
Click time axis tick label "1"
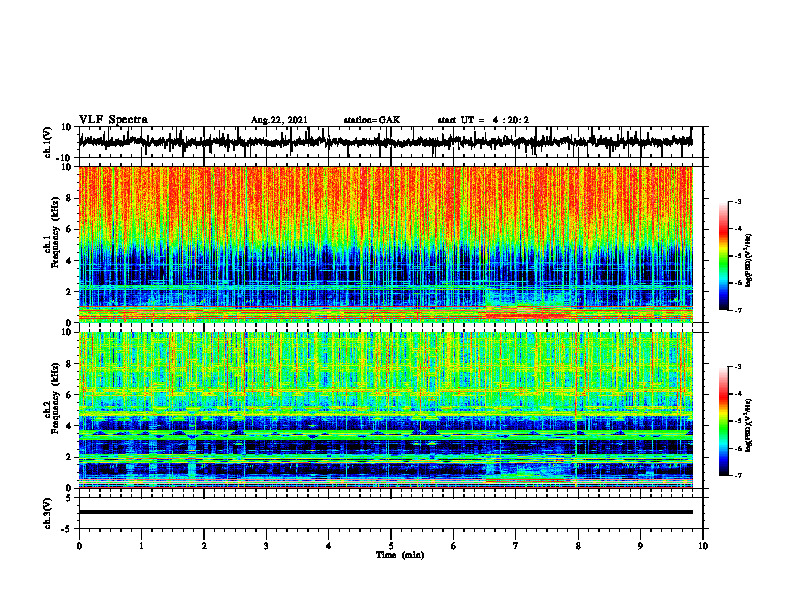(x=141, y=546)
